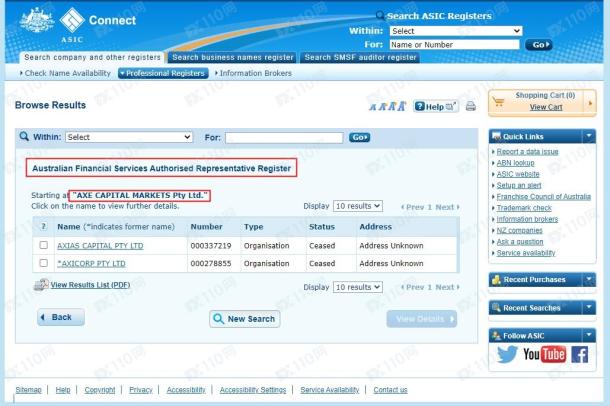Open AXIAS CAPITAL PTY LTD link
The image size is (610, 406).
[x=100, y=246]
